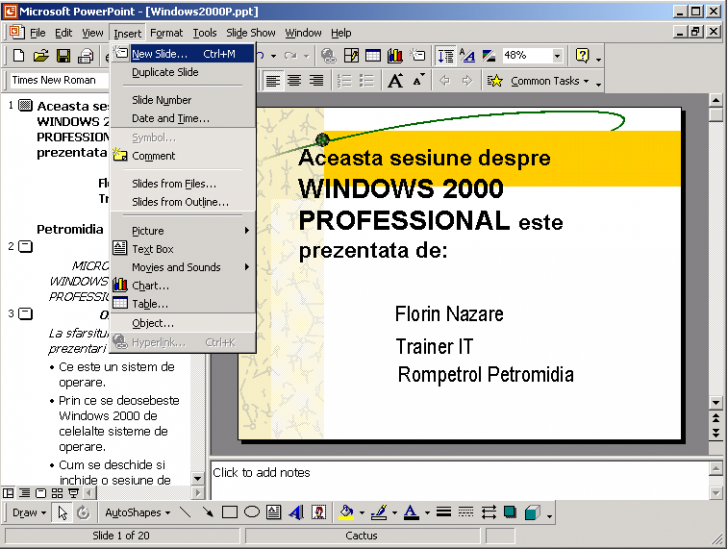Screen dimensions: 728x549
Task: Apply Font Color in drawing toolbar
Action: [411, 513]
